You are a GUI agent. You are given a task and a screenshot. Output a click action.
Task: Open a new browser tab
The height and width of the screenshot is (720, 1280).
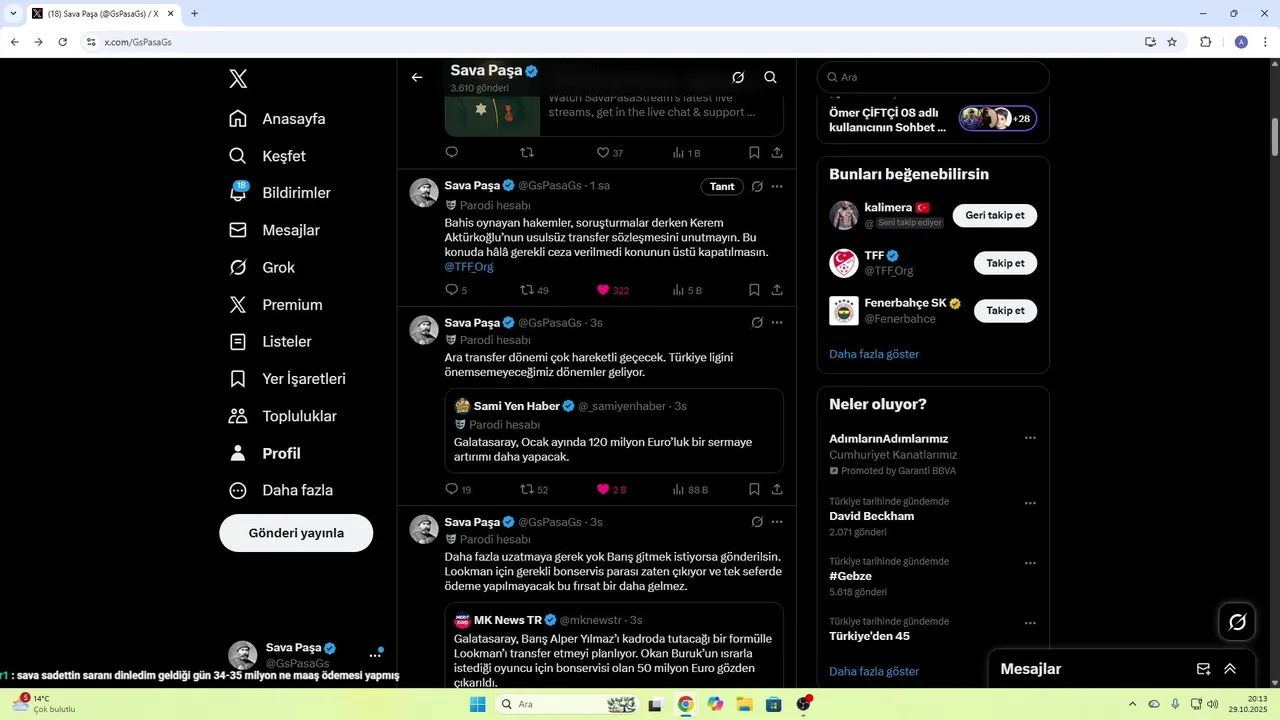[x=194, y=14]
